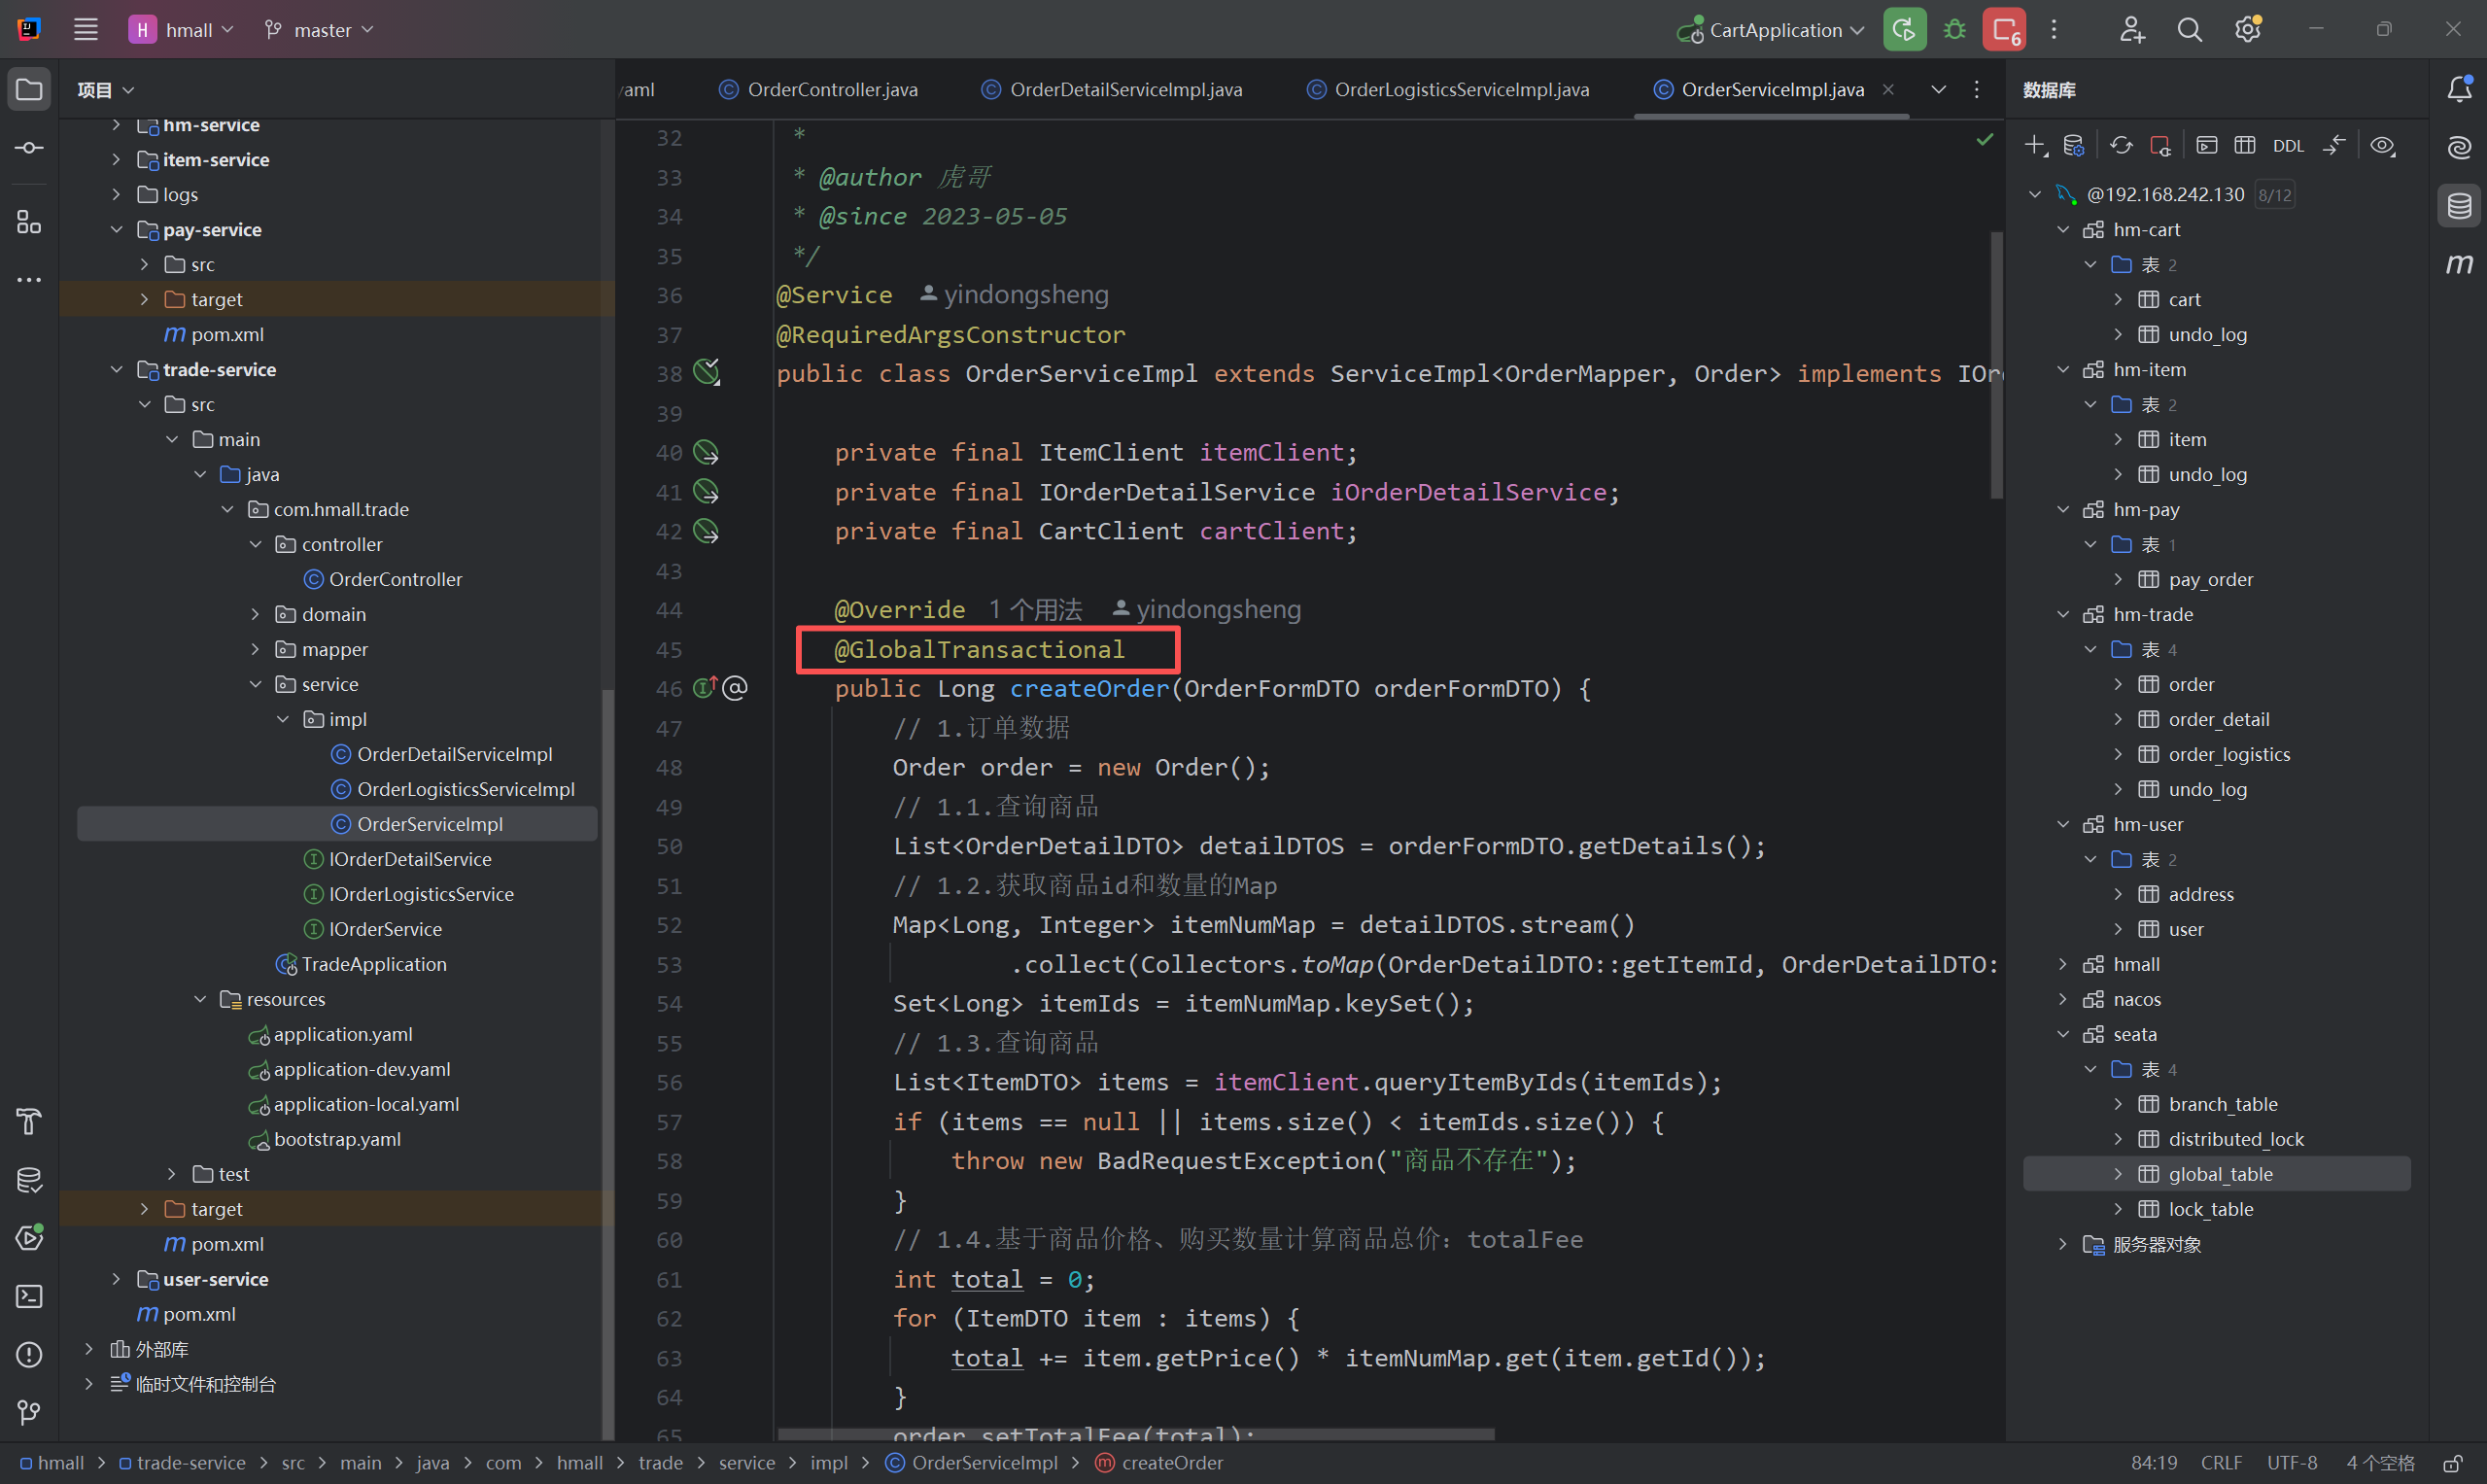Open the master branch dropdown
This screenshot has height=1484, width=2487.
coord(320,30)
